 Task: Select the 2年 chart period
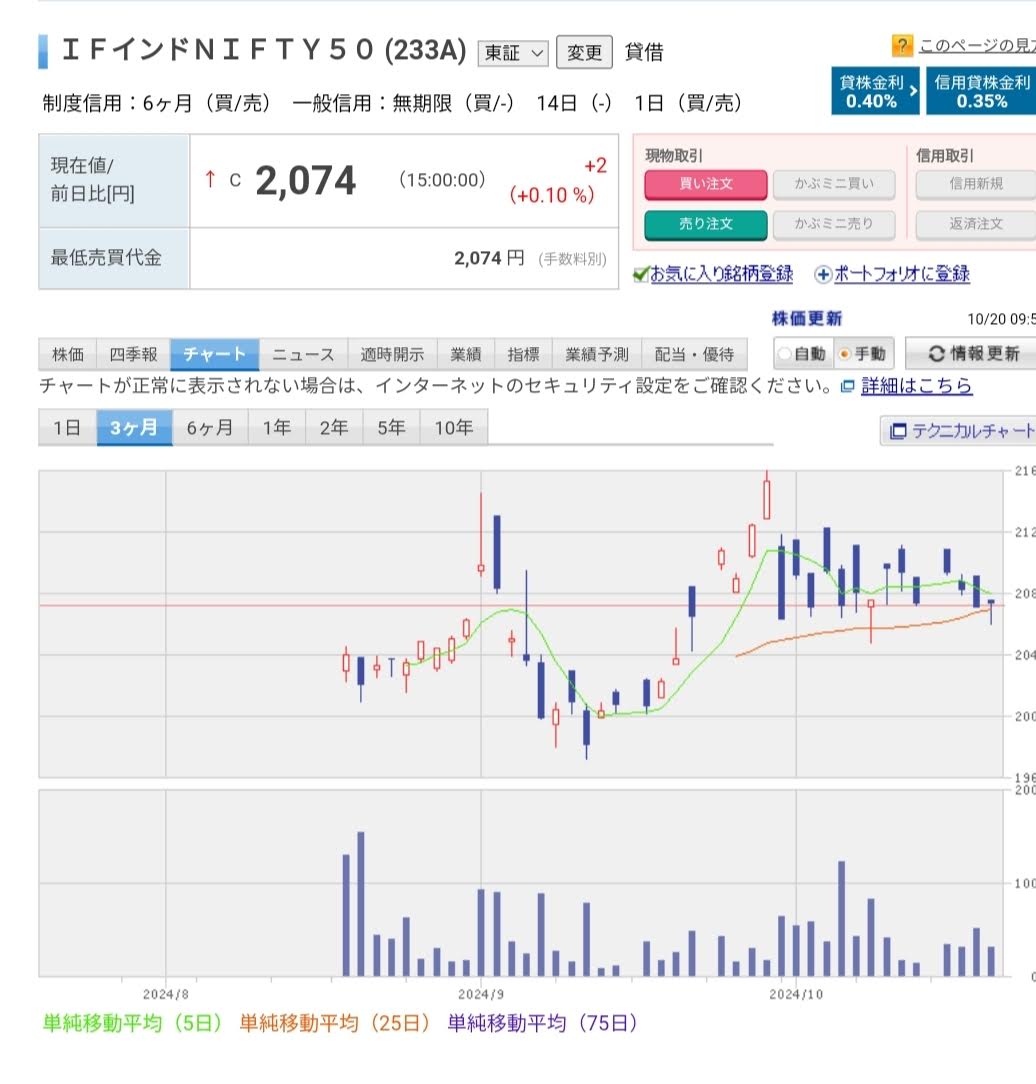click(334, 428)
